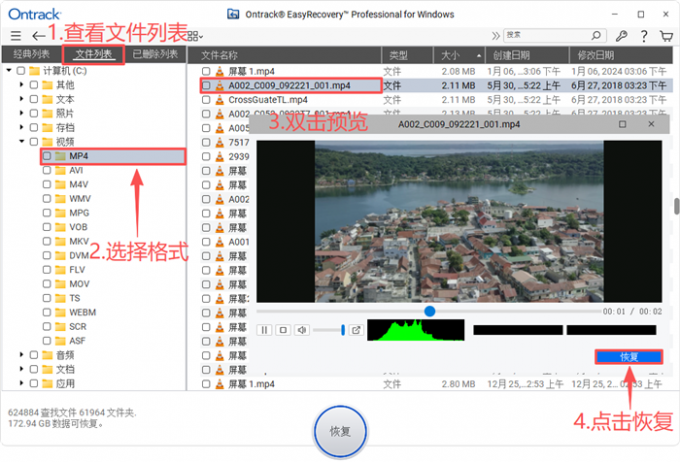Open the hamburger menu
The width and height of the screenshot is (680, 462).
[x=16, y=36]
